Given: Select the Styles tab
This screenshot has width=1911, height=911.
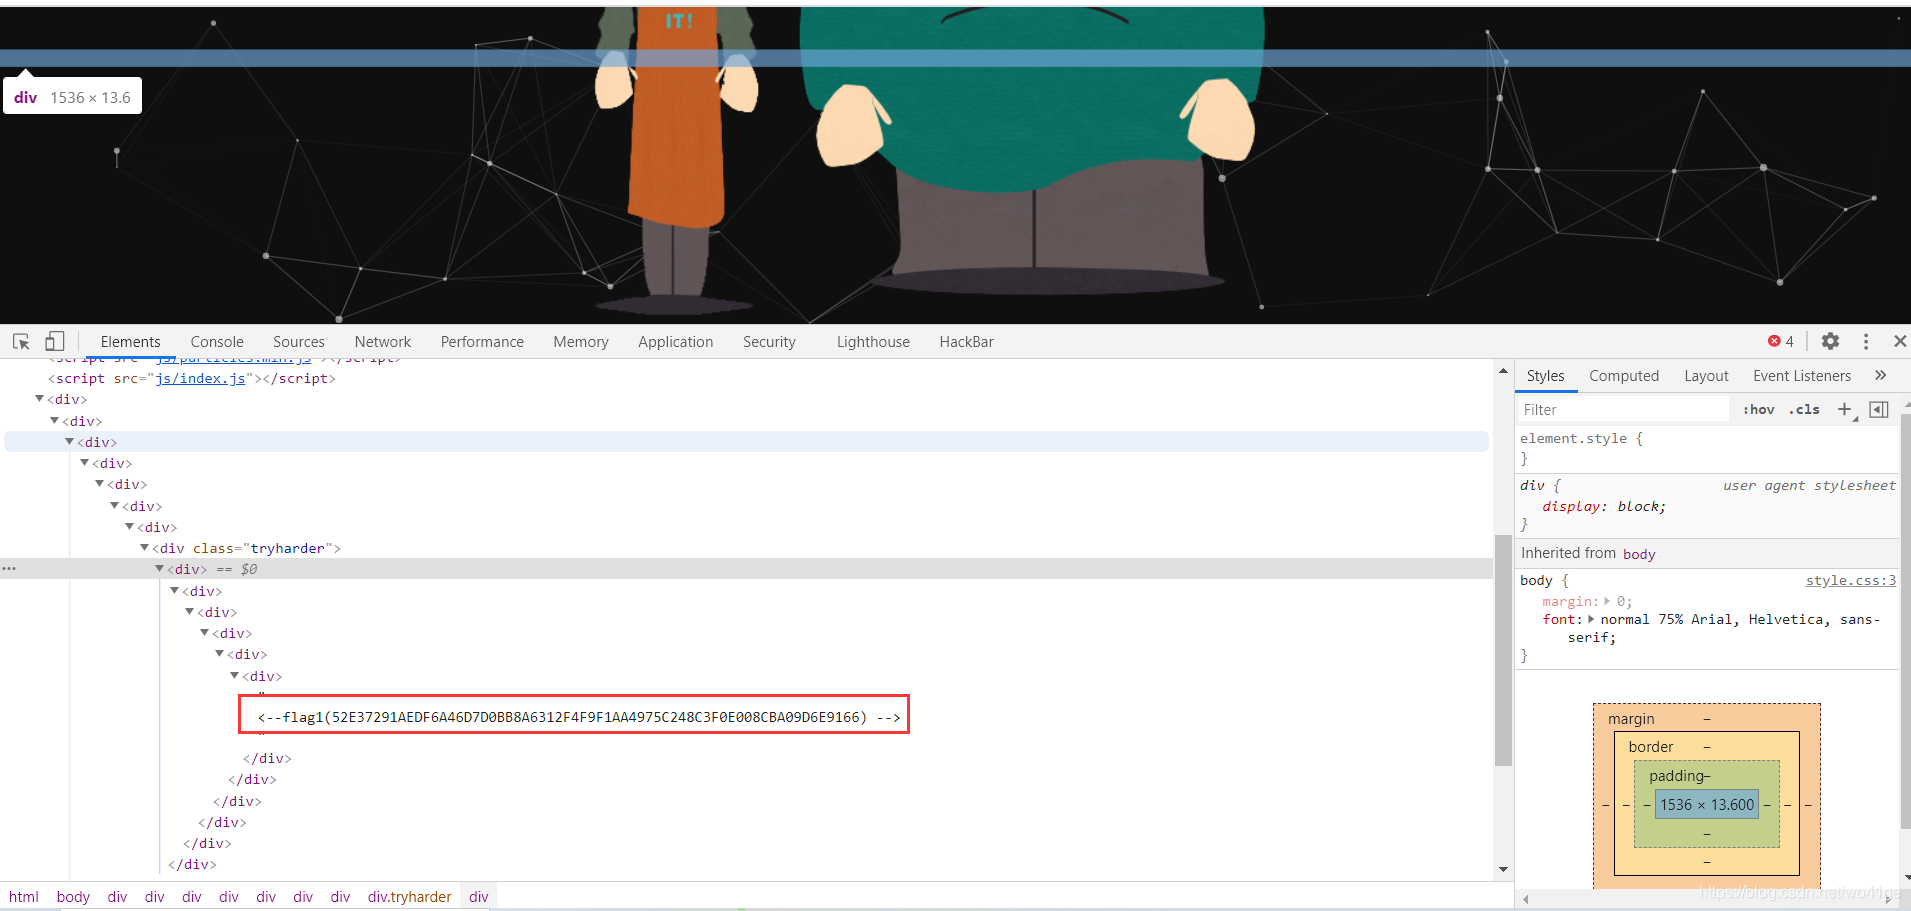Looking at the screenshot, I should pos(1545,376).
